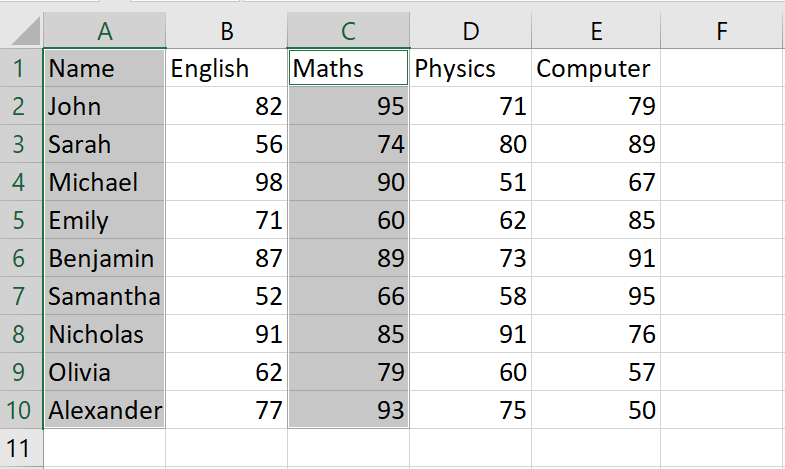Select column D header
Viewport: 785px width, 469px height.
coord(471,31)
